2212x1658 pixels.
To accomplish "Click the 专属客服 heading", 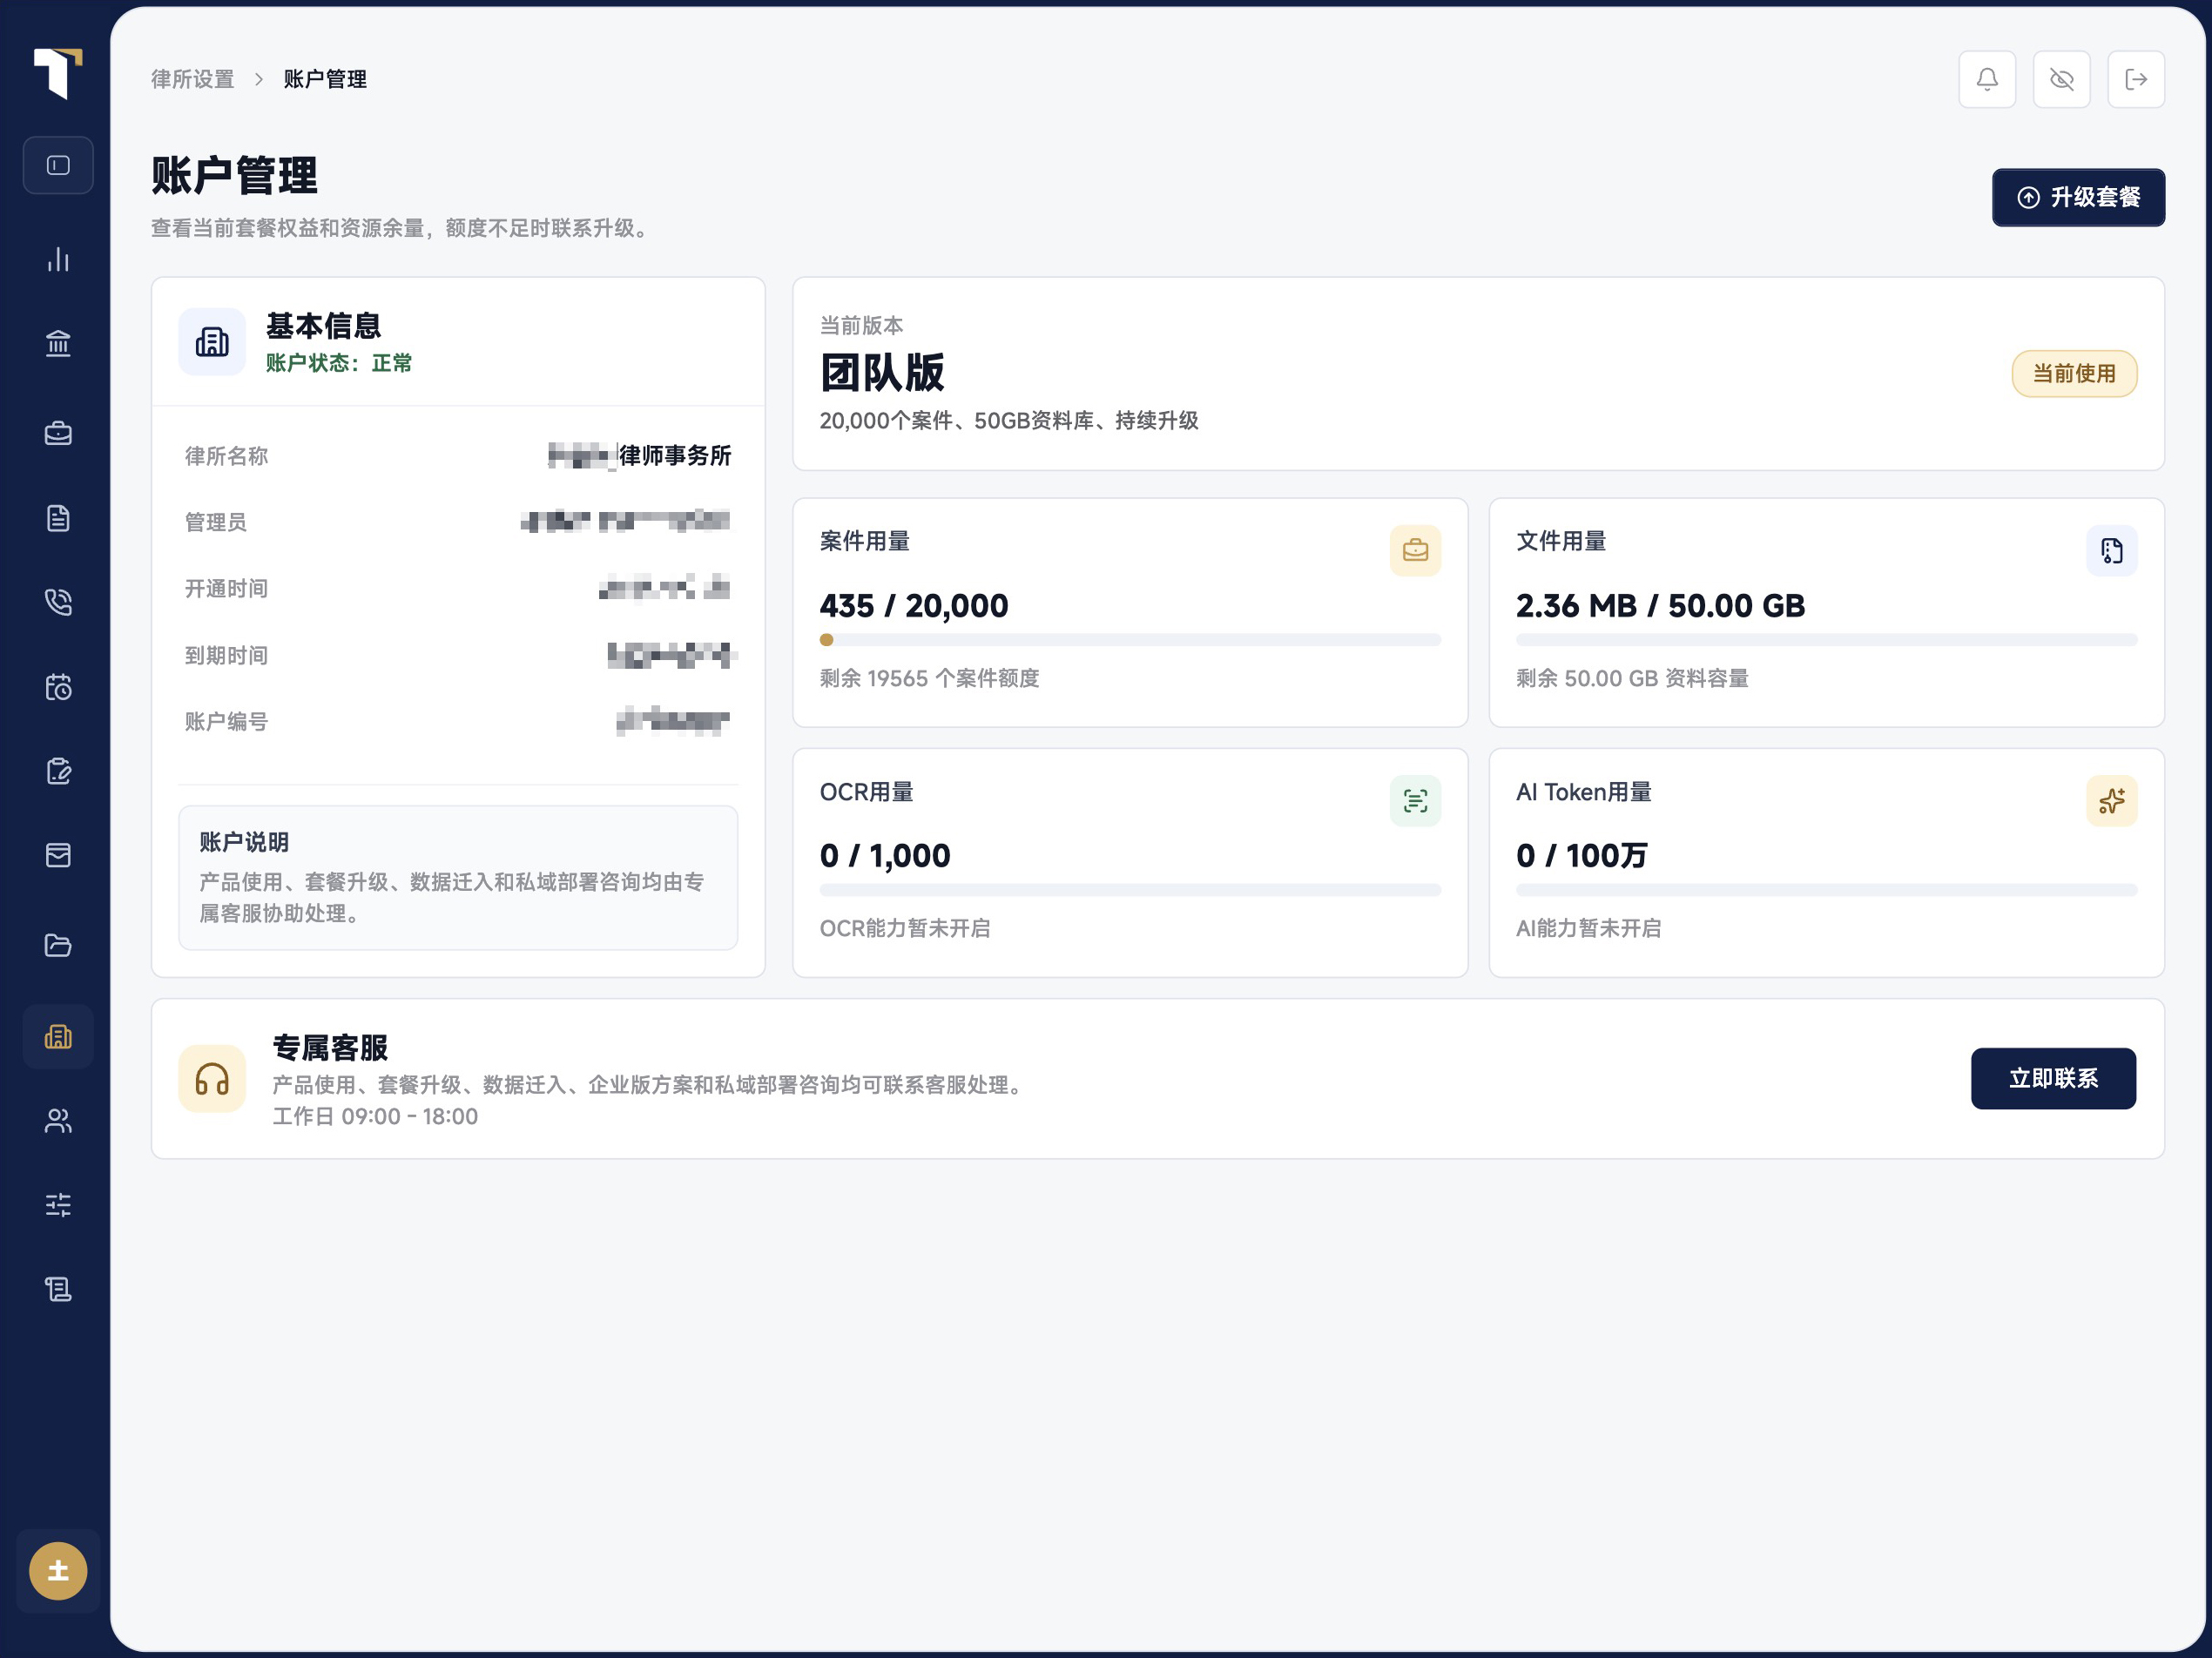I will tap(330, 1047).
